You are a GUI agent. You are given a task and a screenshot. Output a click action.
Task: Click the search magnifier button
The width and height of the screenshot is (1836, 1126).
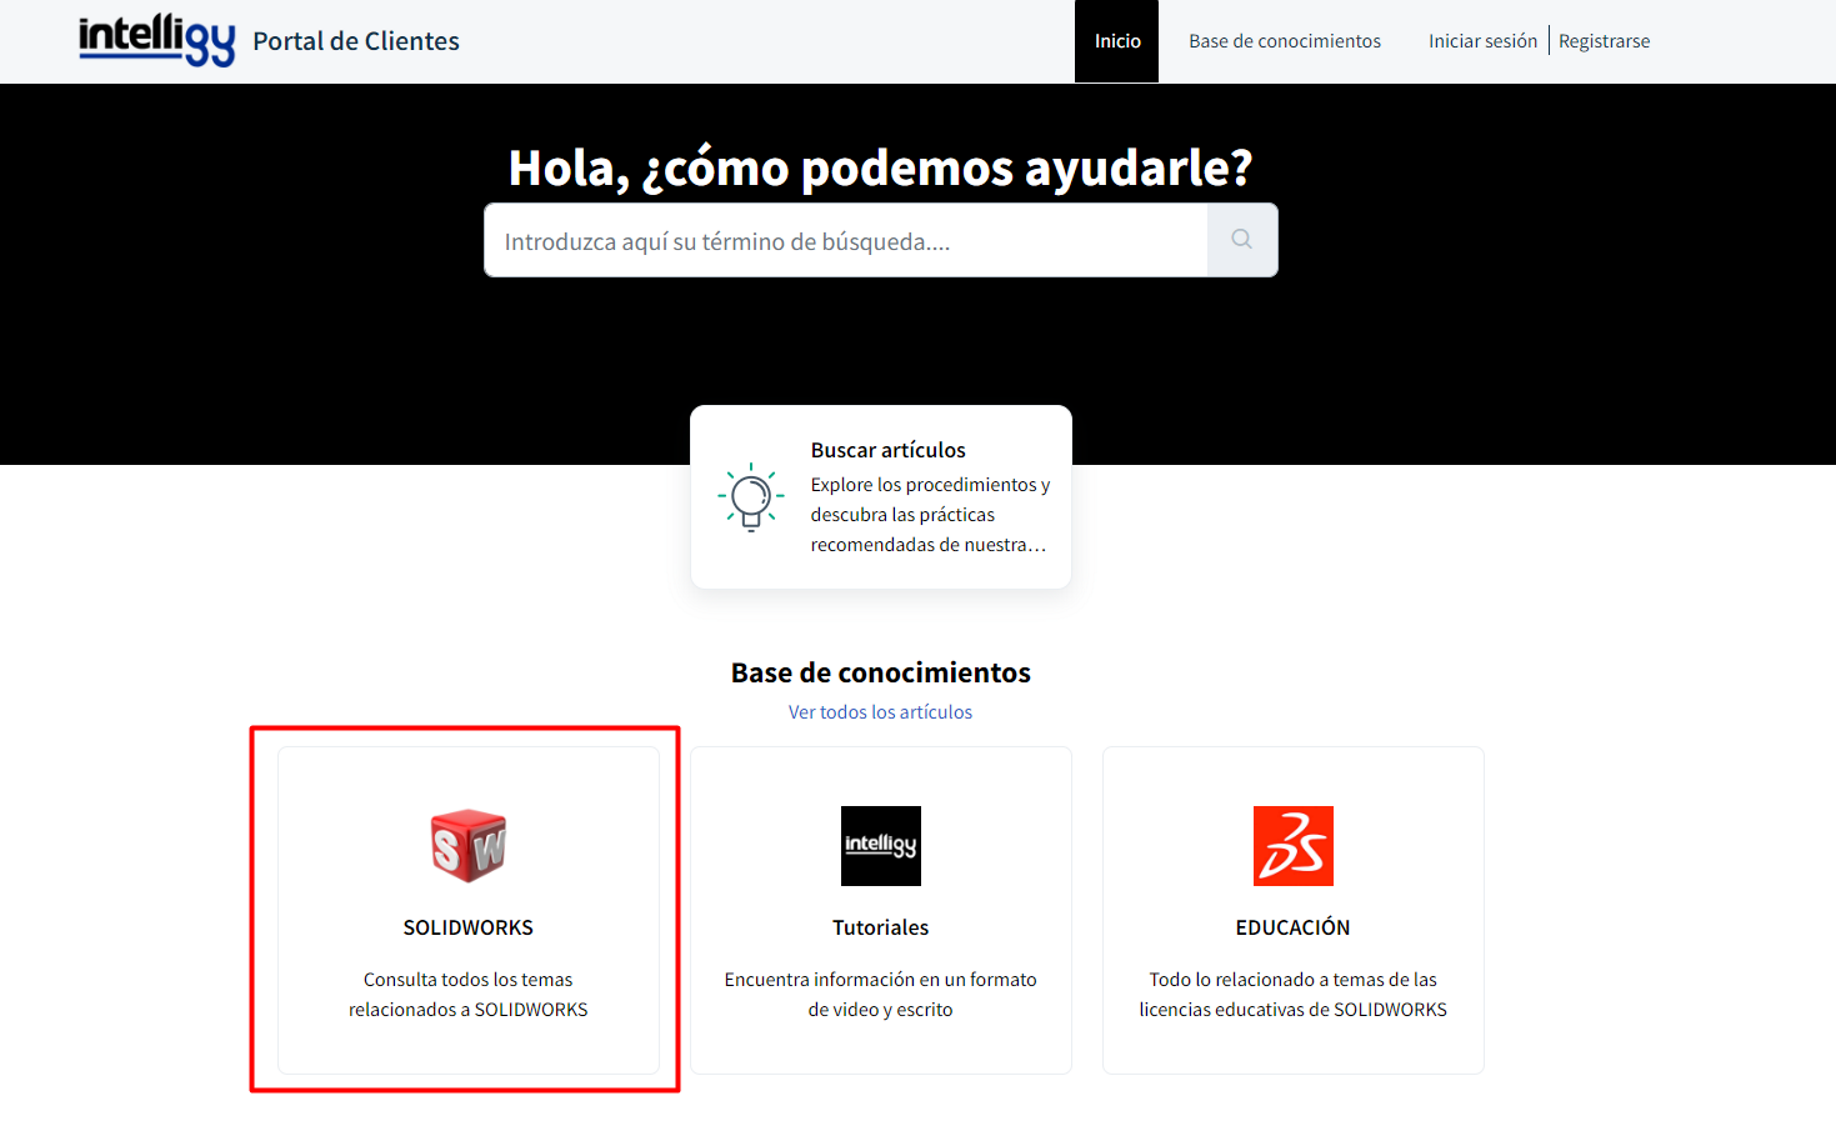coord(1242,240)
